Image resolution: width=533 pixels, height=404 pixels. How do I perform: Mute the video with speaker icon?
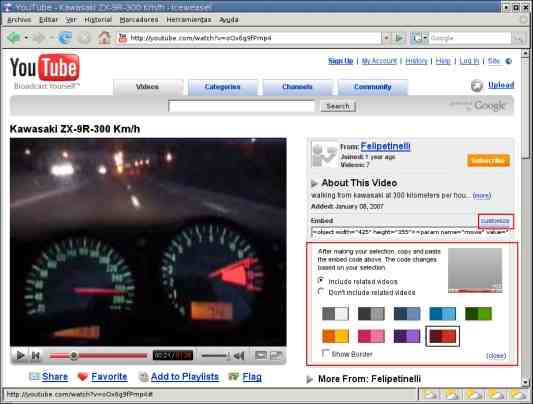click(239, 356)
